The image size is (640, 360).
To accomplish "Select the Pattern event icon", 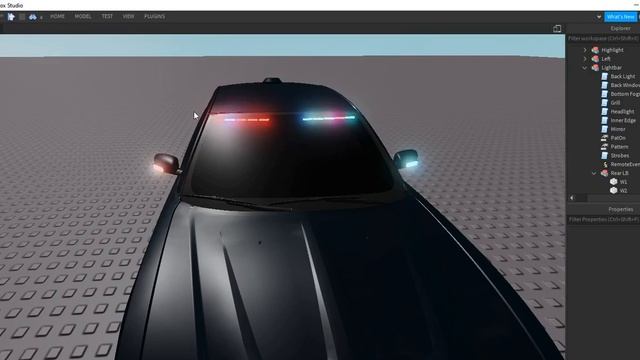I will tap(604, 147).
